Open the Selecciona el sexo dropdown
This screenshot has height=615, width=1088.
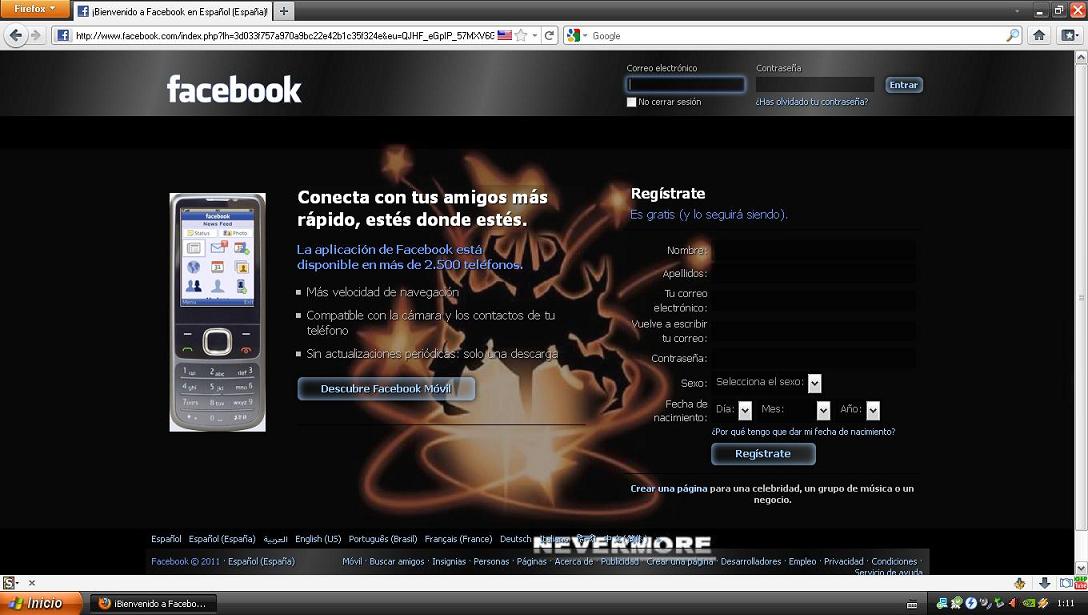tap(768, 382)
